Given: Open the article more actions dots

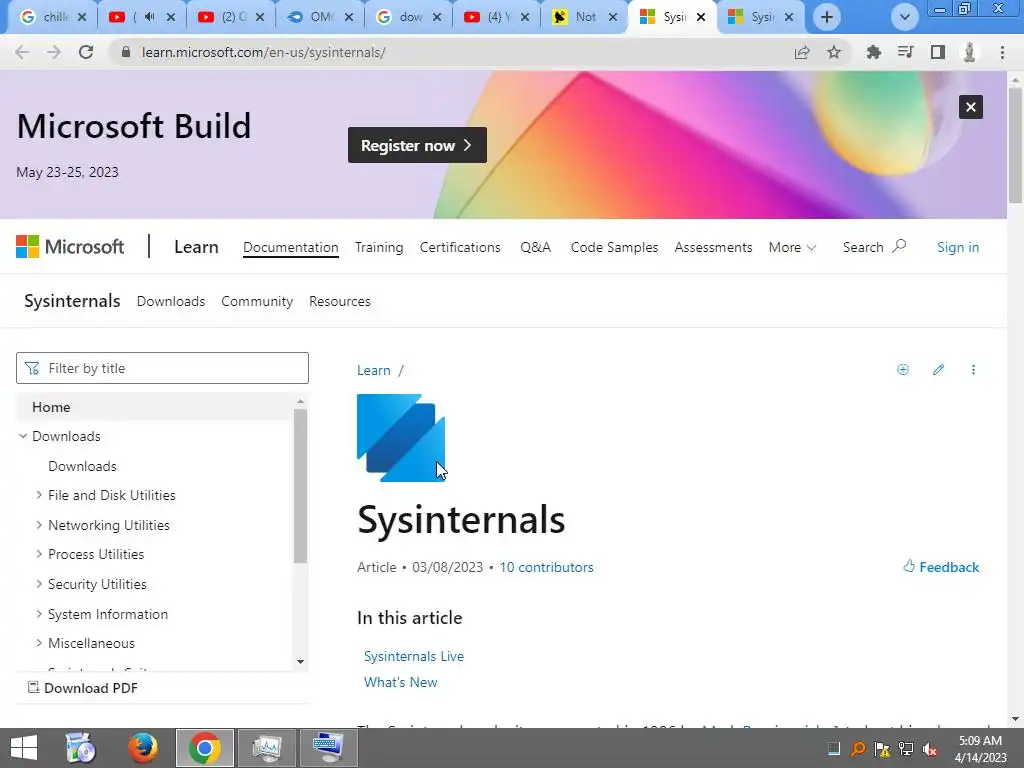Looking at the screenshot, I should click(973, 370).
